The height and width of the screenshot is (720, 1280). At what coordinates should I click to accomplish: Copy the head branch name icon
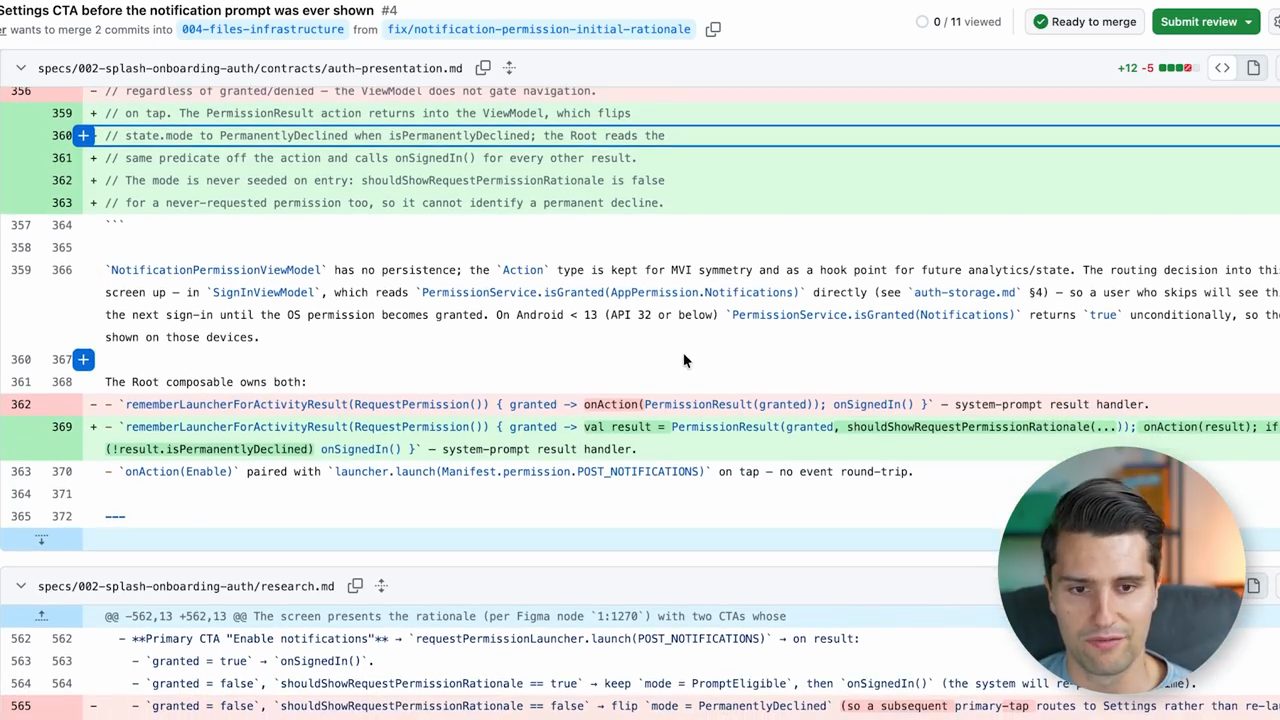713,30
